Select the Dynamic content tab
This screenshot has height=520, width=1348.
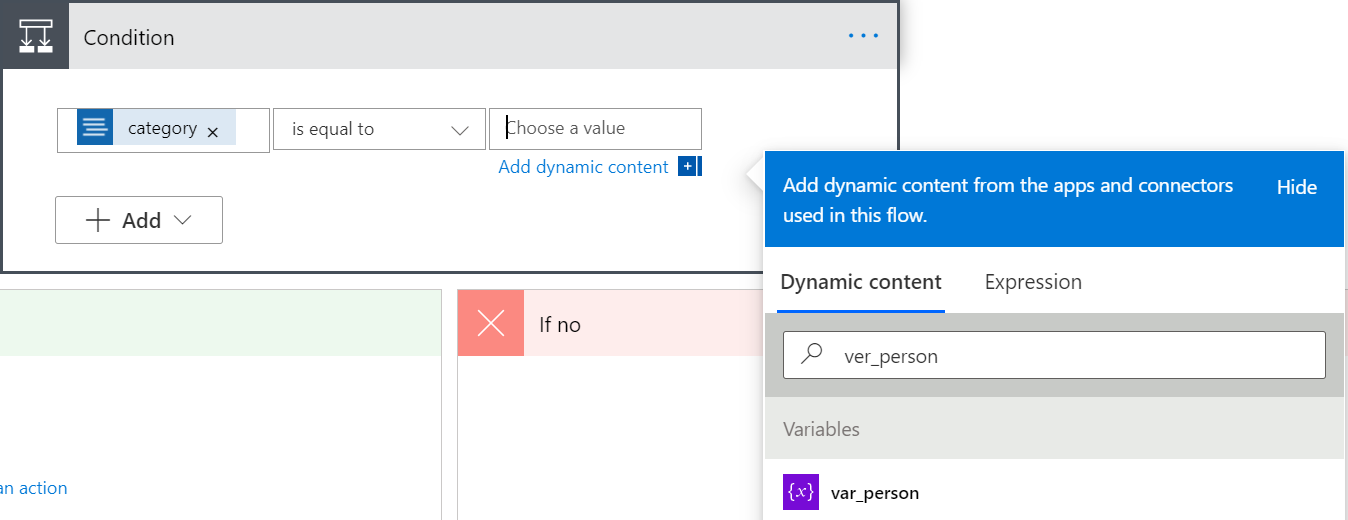860,282
